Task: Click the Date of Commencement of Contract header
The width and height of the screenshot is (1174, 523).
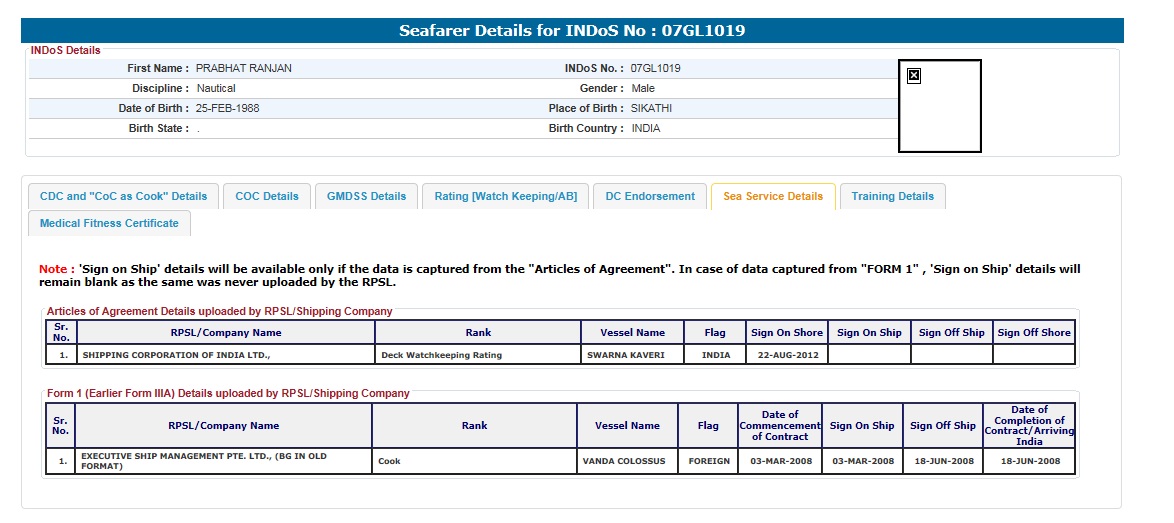Action: coord(779,426)
